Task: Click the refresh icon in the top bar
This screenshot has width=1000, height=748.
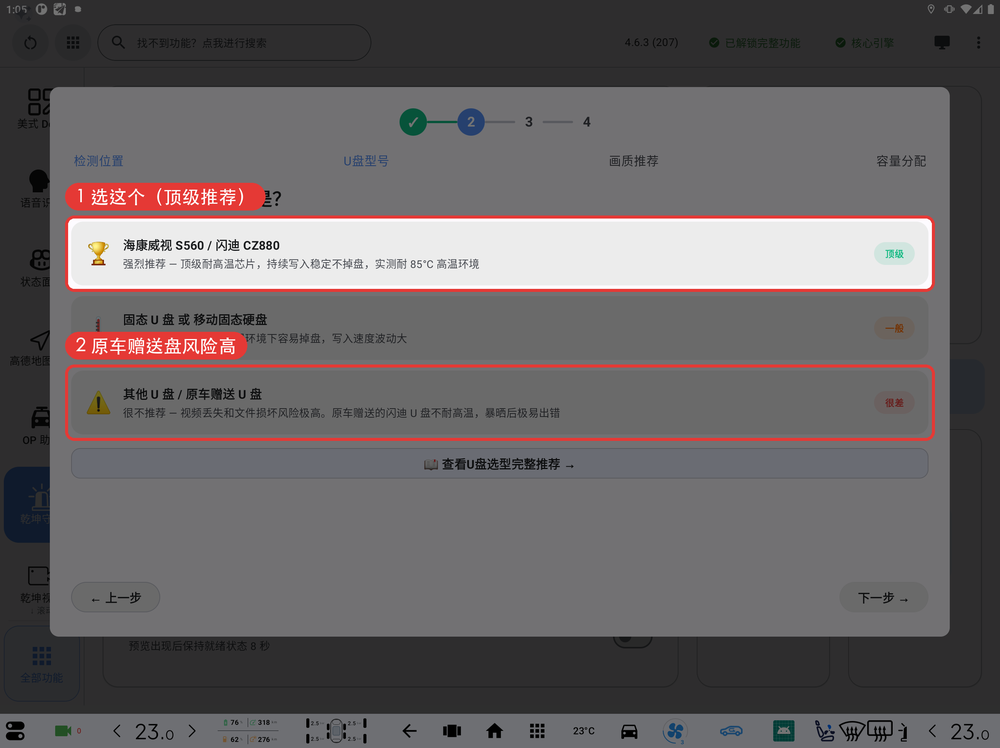Action: 30,43
